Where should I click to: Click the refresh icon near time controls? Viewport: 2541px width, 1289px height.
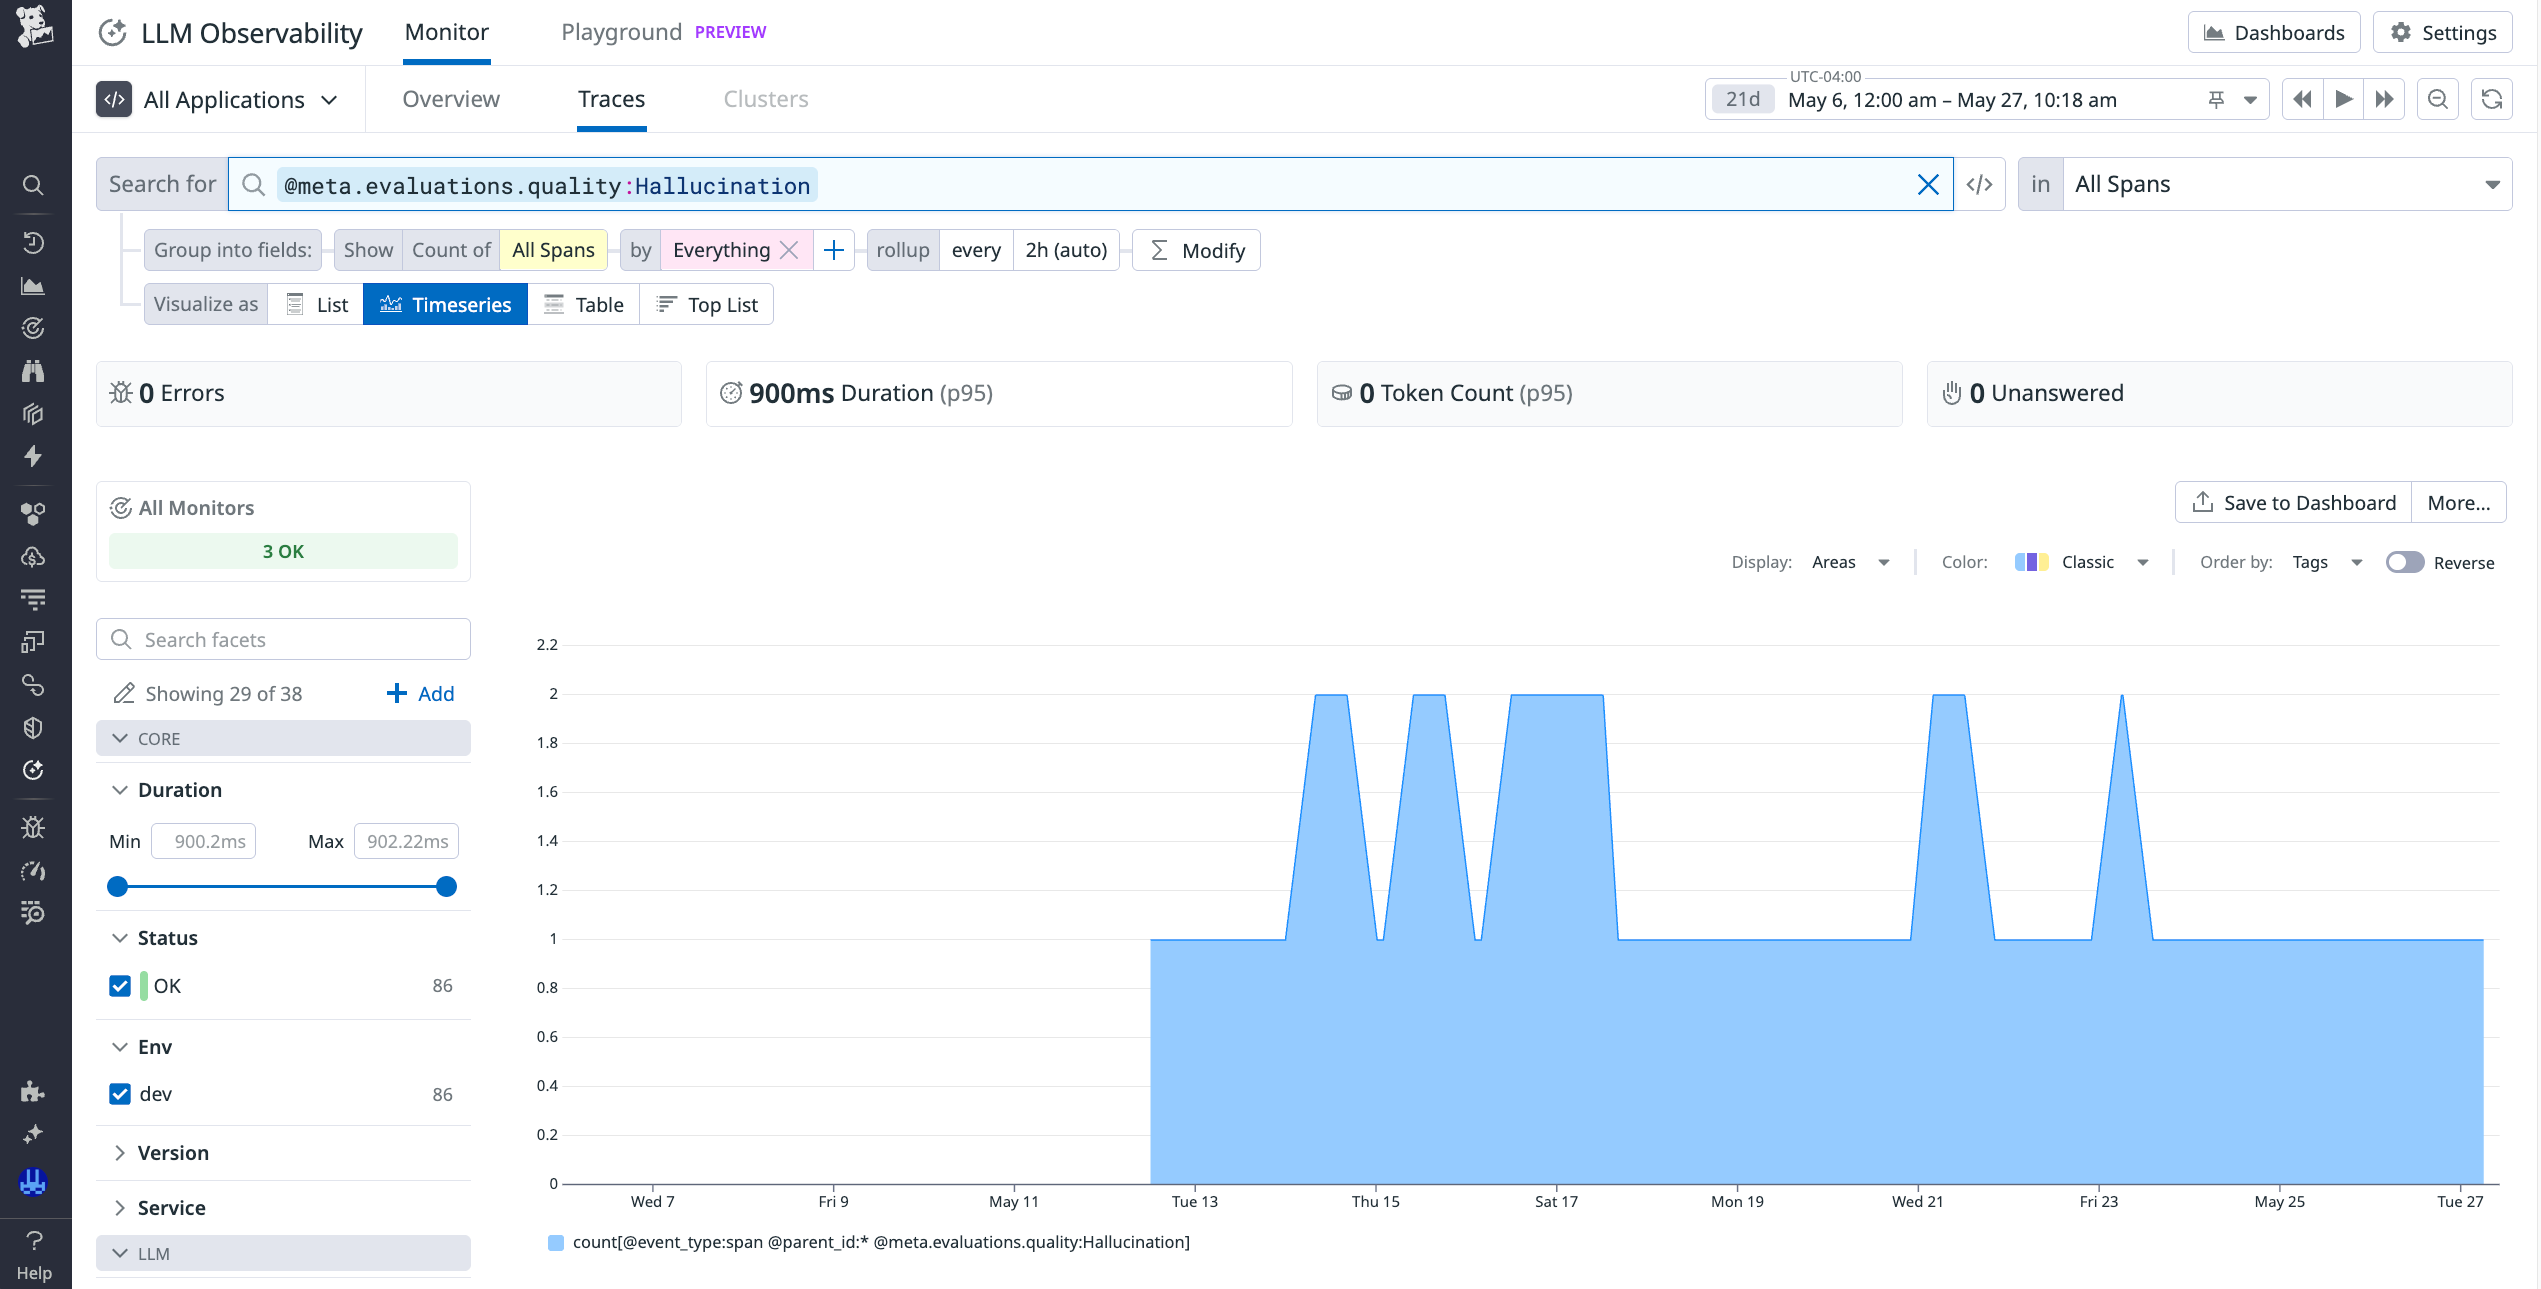(2492, 99)
